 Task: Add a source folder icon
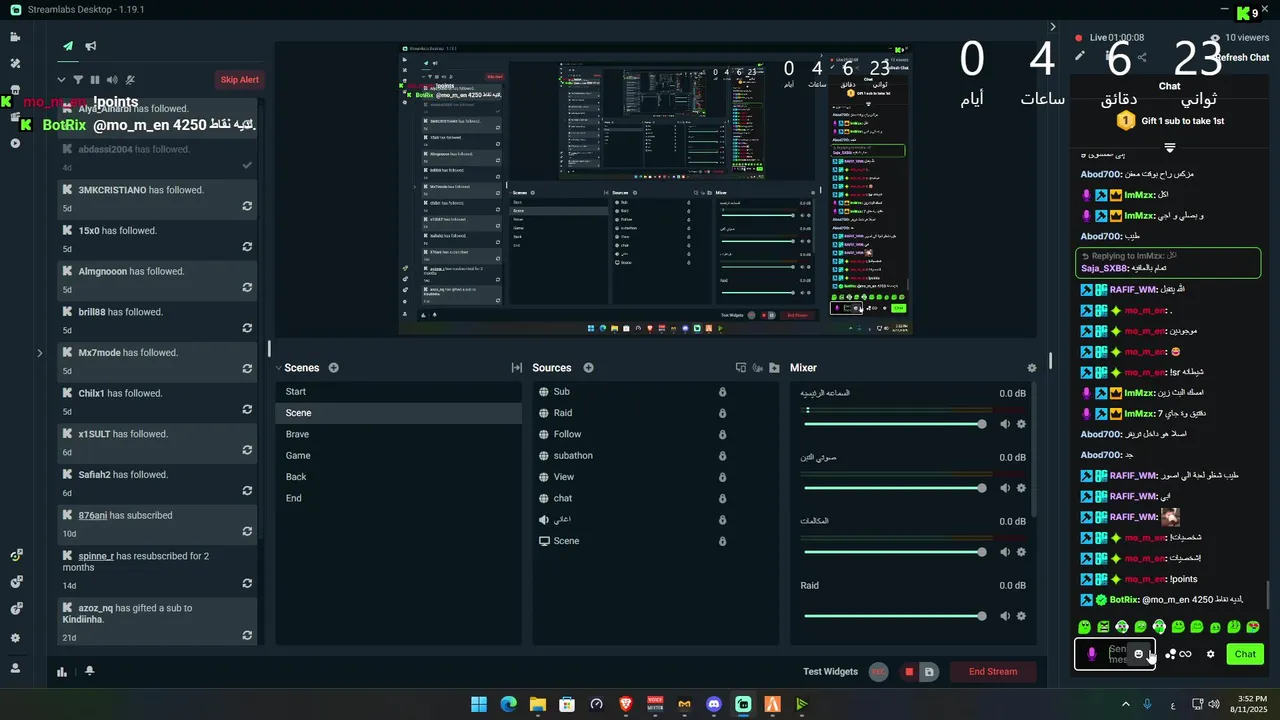click(x=774, y=368)
